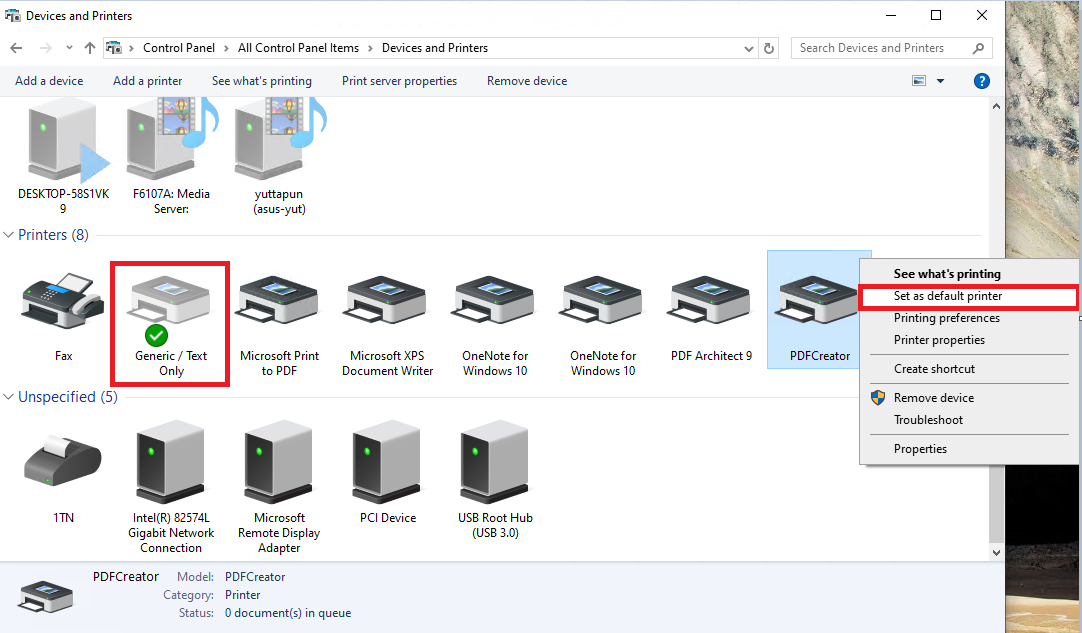Click Printing preferences in context menu
Image resolution: width=1082 pixels, height=633 pixels.
click(x=946, y=318)
